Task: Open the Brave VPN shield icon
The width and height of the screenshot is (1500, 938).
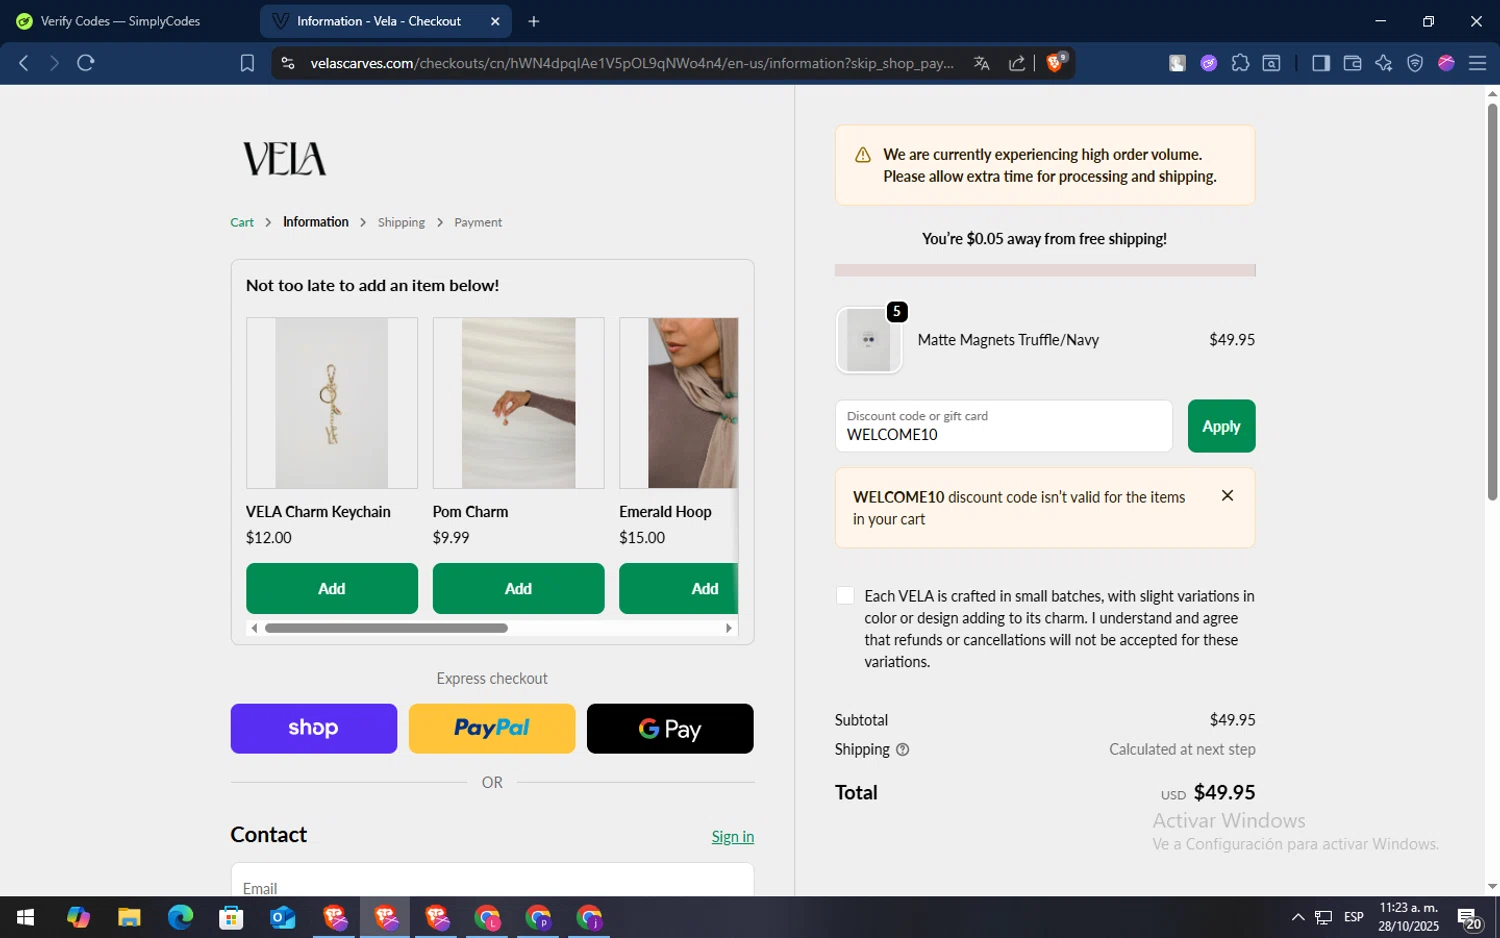Action: (1415, 63)
